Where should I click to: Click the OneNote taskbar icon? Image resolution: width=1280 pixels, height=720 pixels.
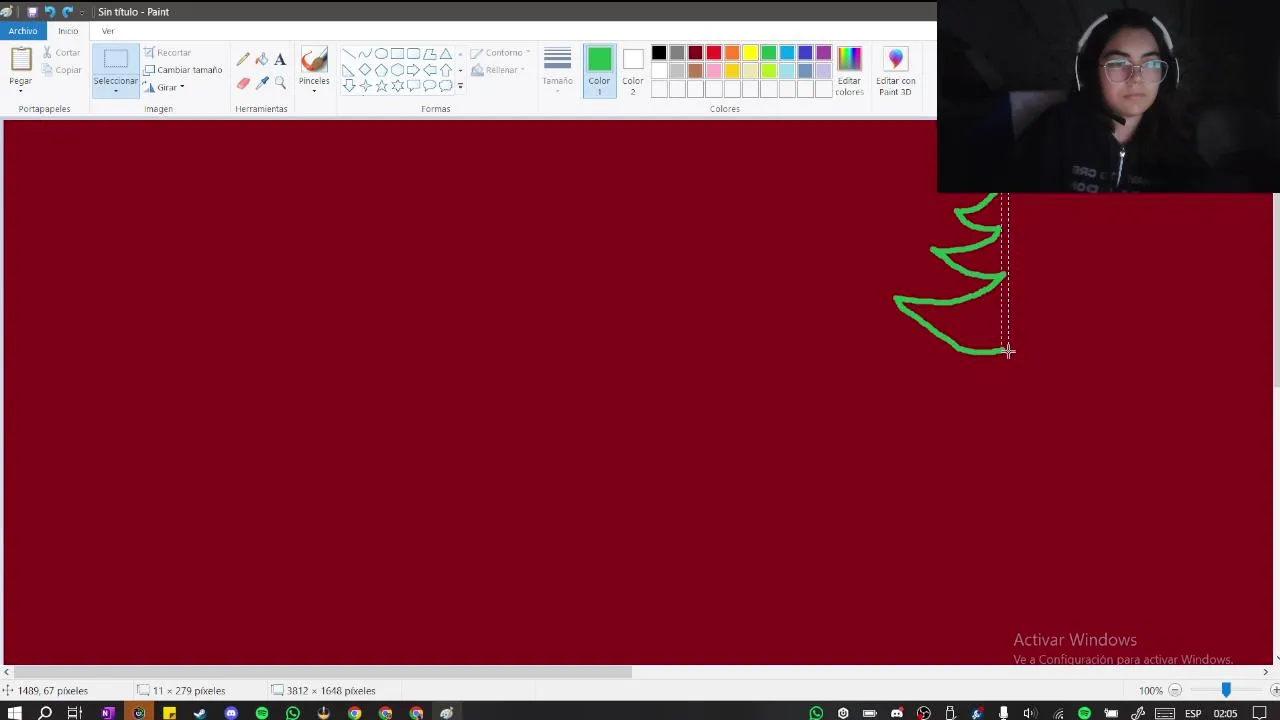coord(107,713)
